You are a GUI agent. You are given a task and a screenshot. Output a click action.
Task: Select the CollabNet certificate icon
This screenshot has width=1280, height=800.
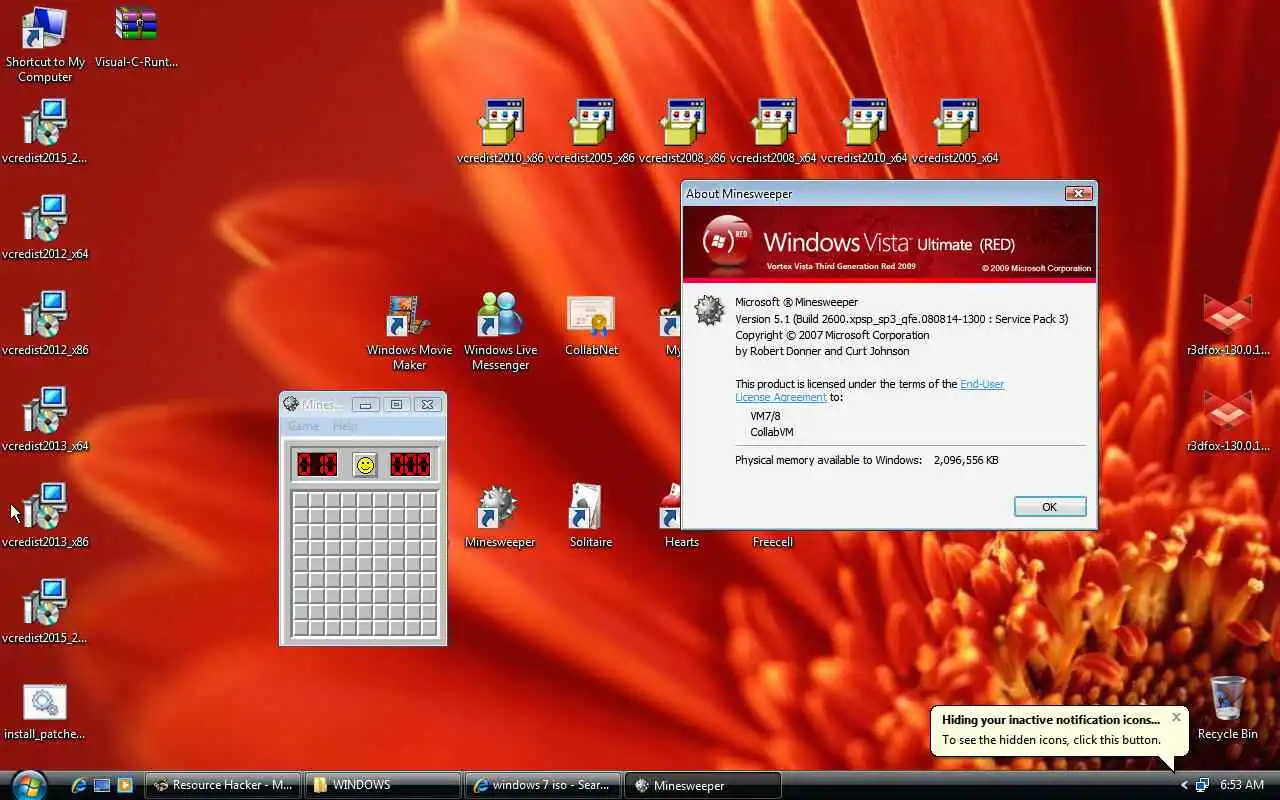point(591,326)
